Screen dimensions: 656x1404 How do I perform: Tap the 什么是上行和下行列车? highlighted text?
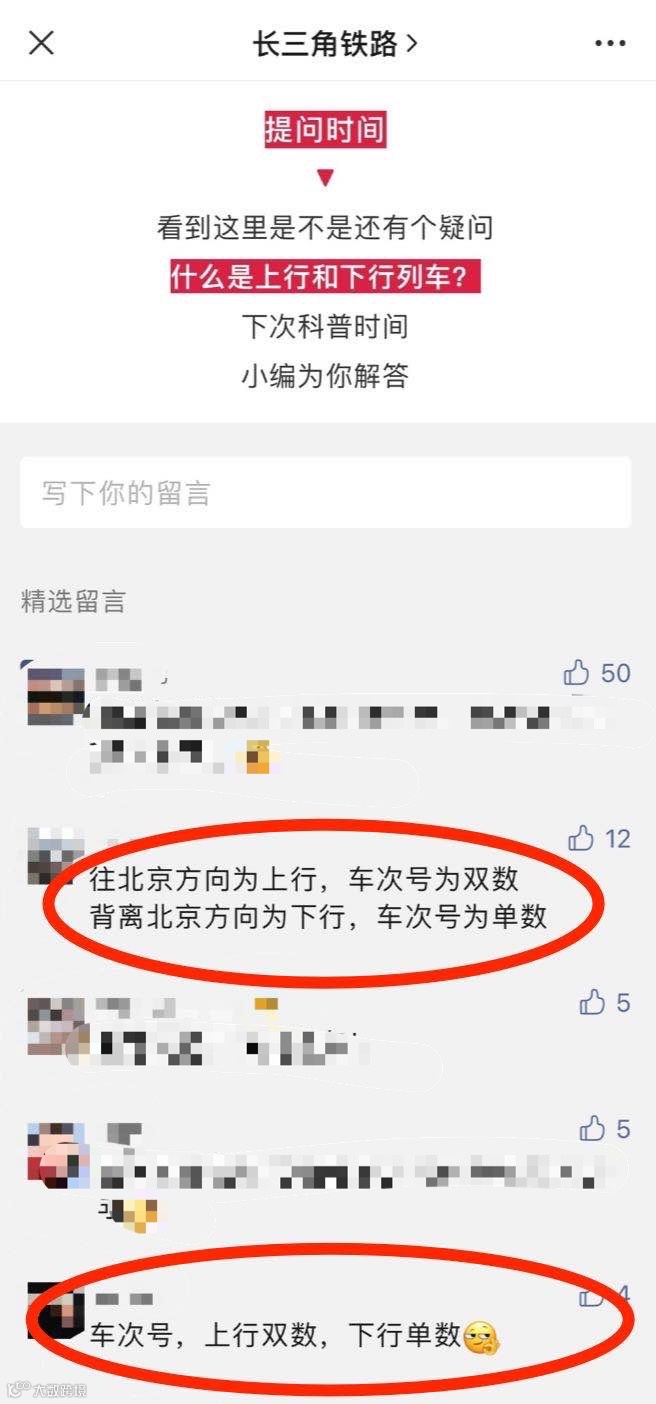[325, 277]
